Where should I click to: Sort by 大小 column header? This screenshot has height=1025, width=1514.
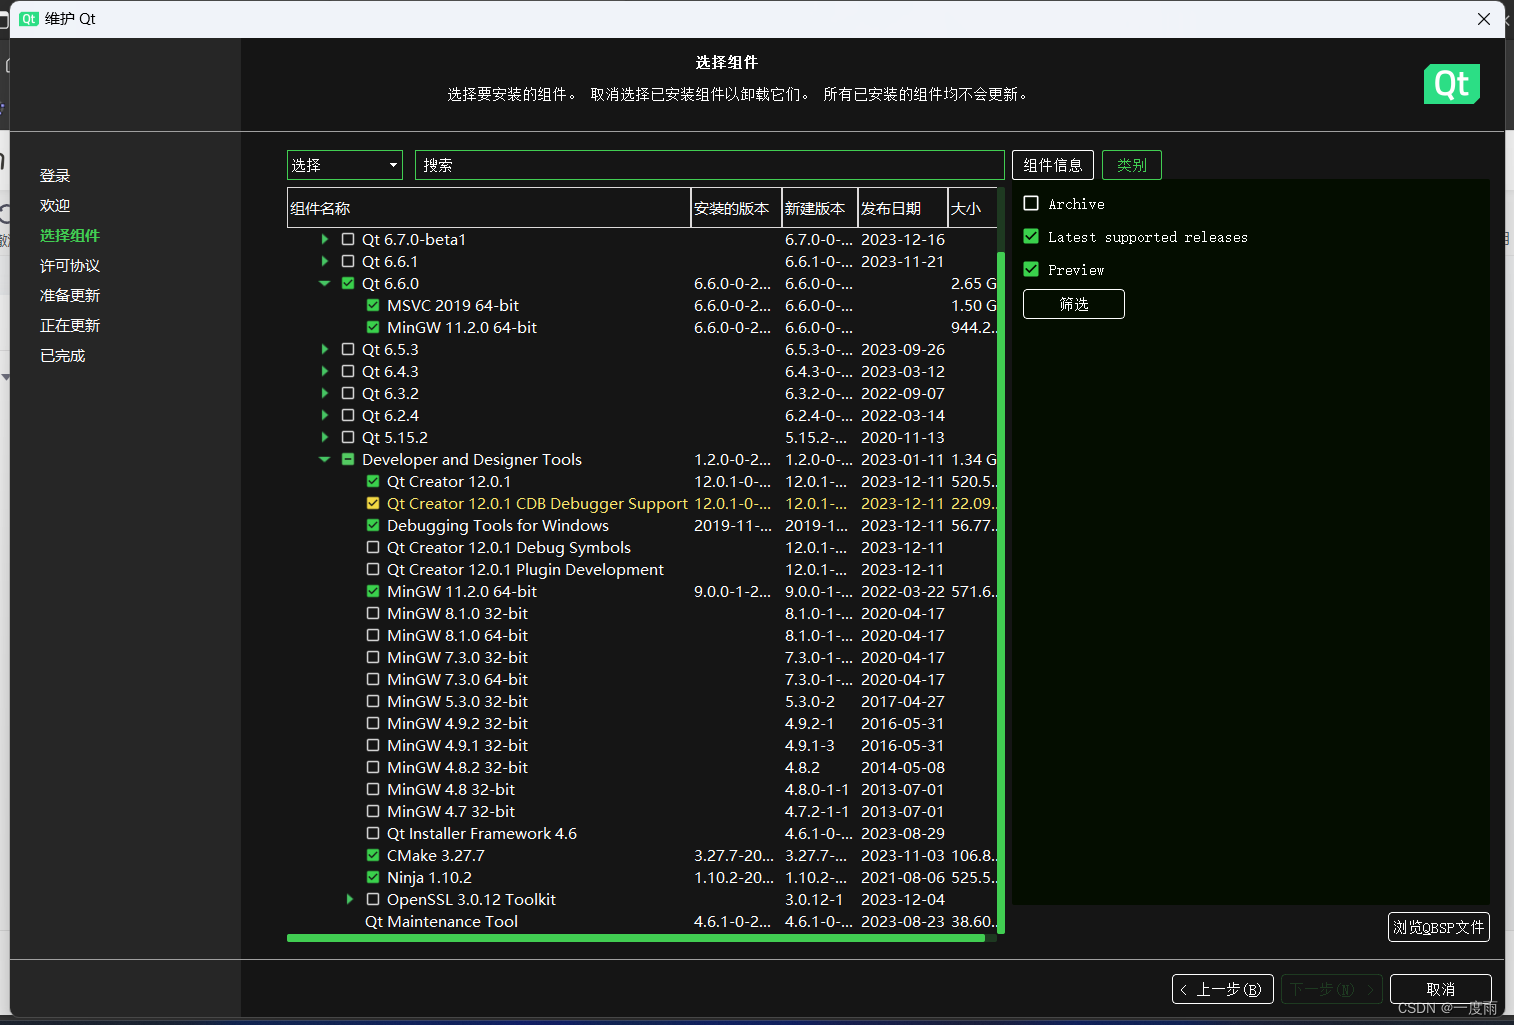pos(973,208)
